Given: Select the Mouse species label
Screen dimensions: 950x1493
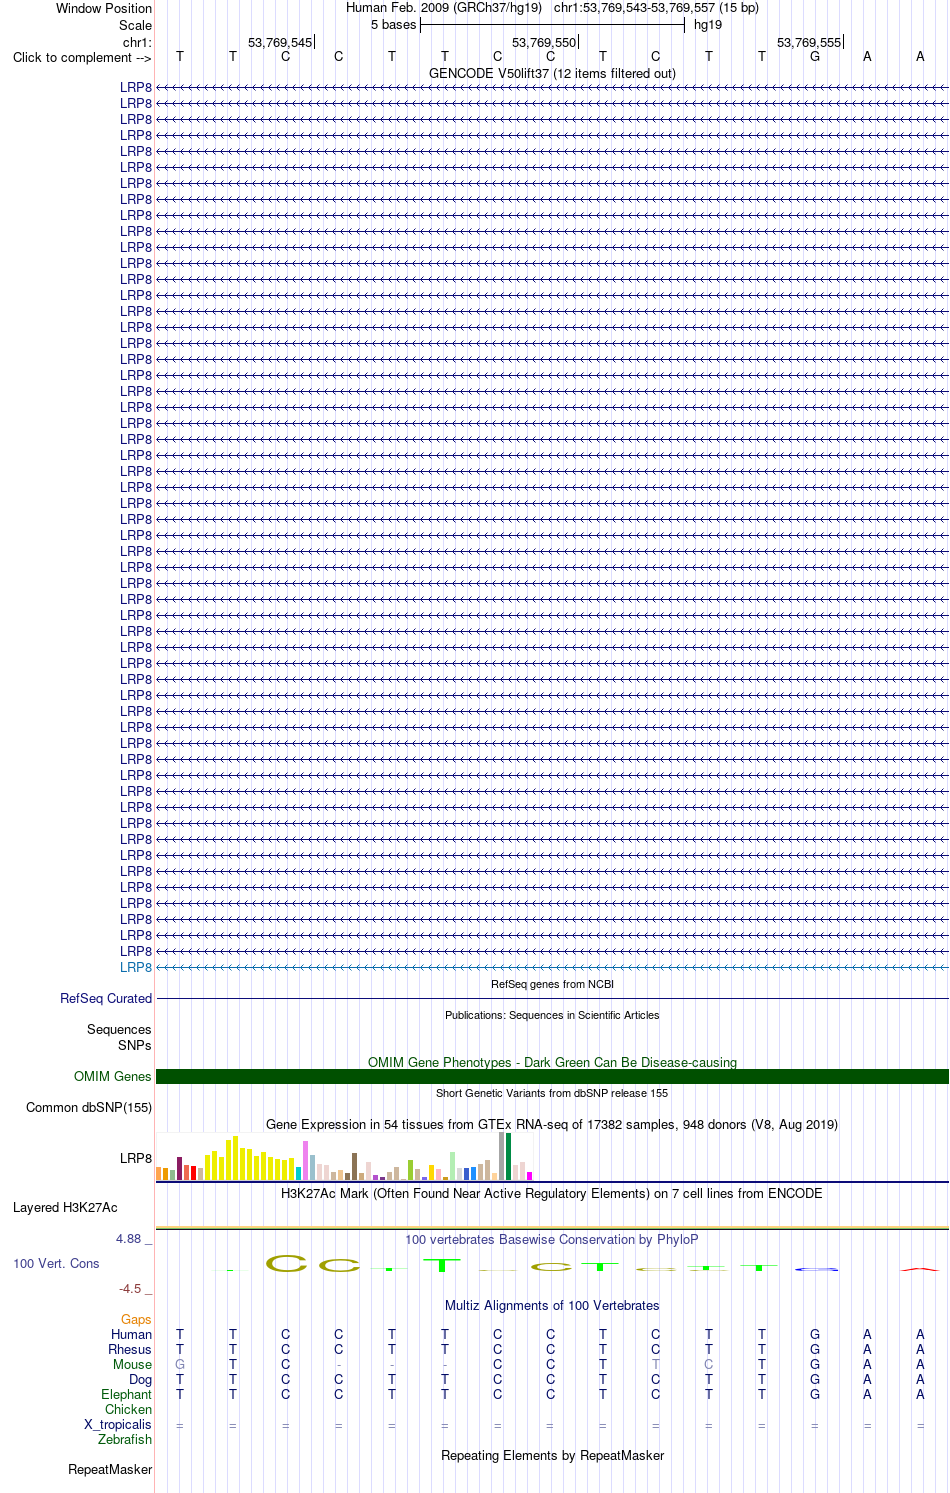Looking at the screenshot, I should [132, 1364].
